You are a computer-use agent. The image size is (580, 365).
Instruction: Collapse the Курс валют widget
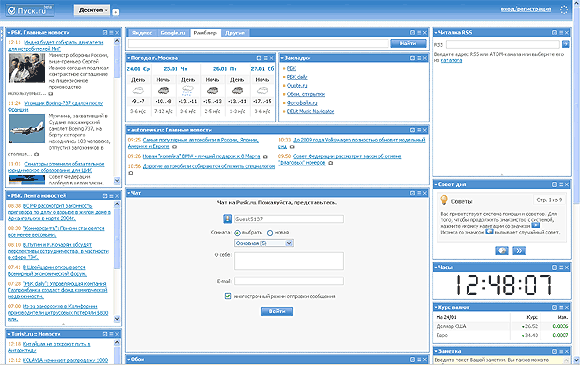tap(436, 307)
